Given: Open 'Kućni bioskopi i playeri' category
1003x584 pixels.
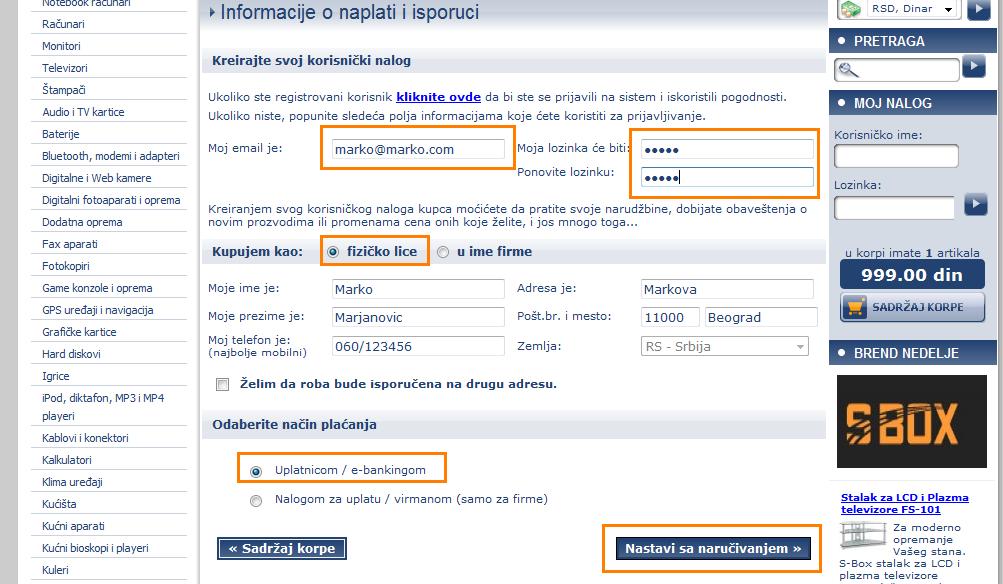Looking at the screenshot, I should coord(95,548).
